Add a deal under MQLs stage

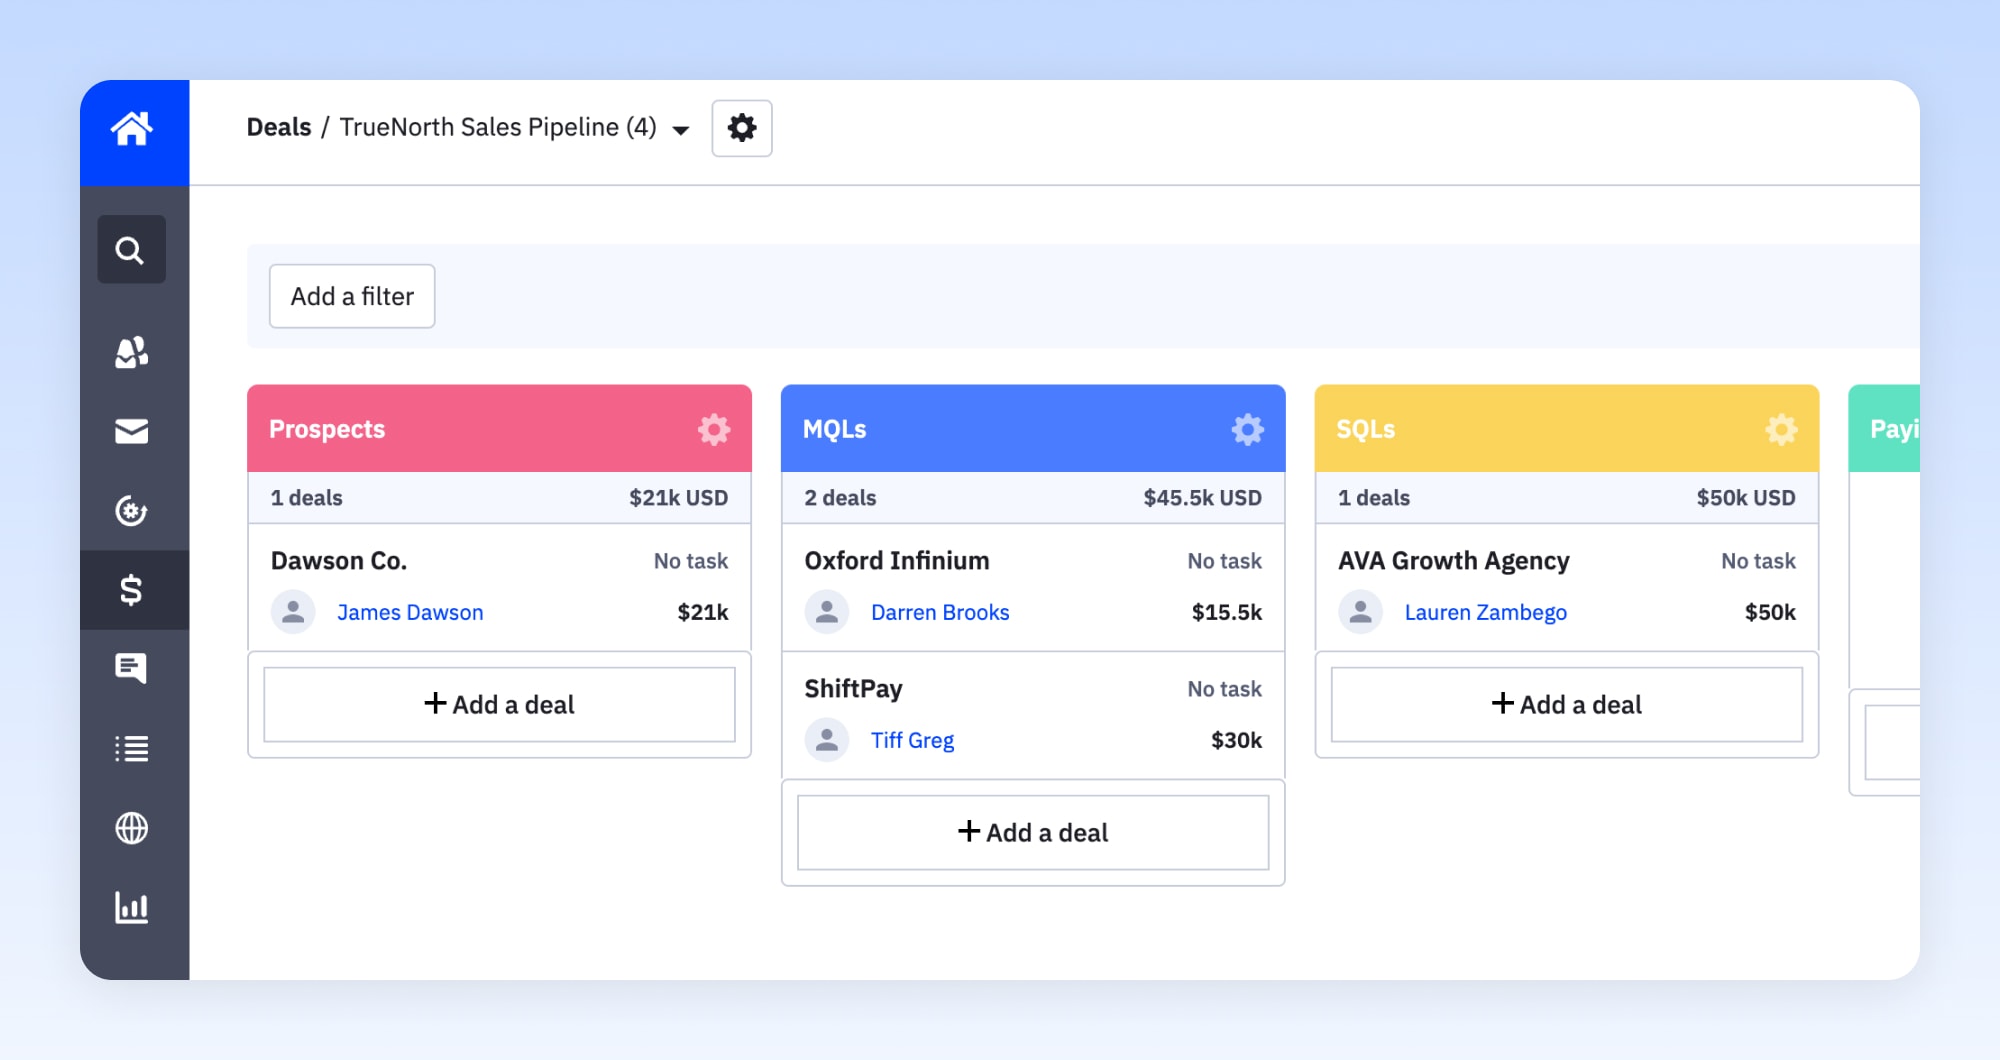[x=1033, y=832]
